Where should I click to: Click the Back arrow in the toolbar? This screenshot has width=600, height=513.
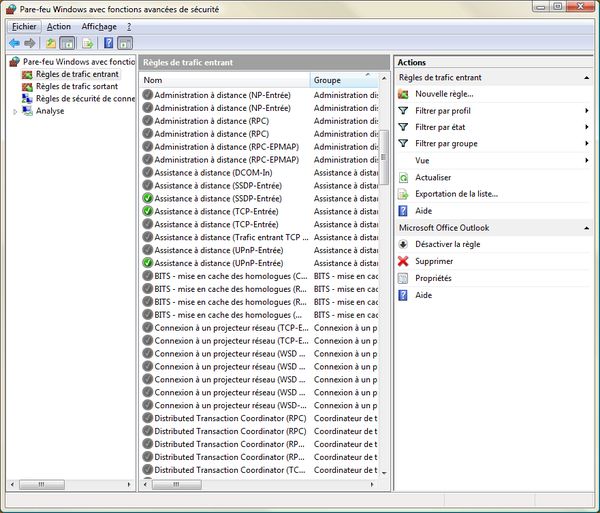(x=14, y=43)
